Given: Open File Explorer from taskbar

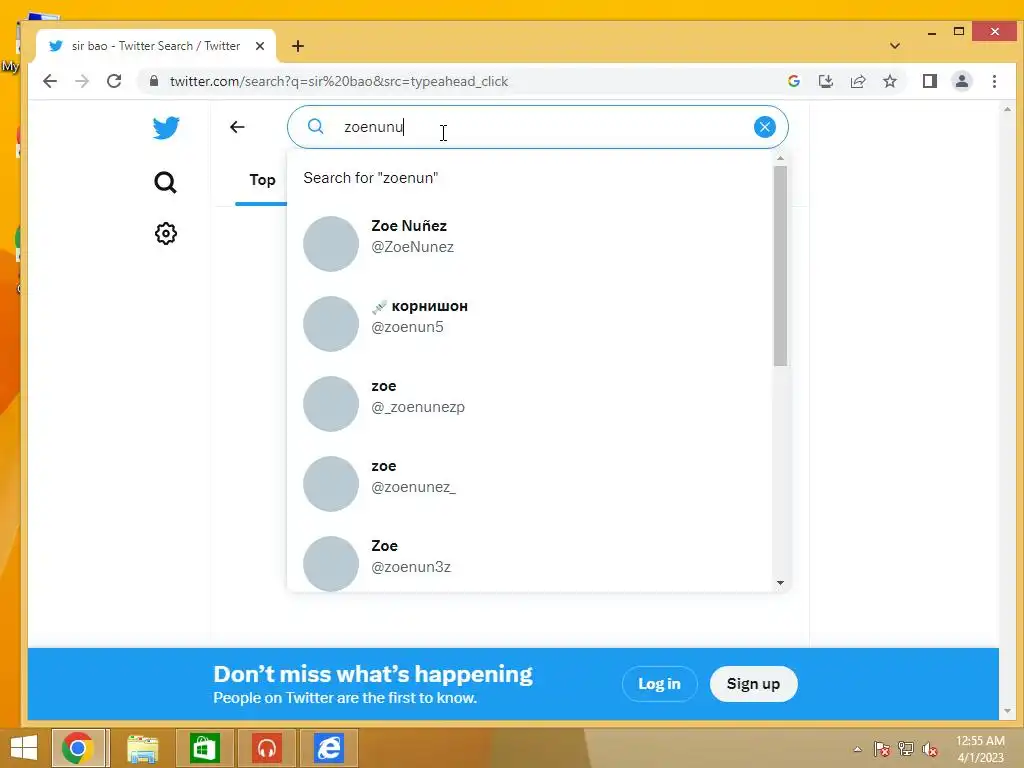Looking at the screenshot, I should tap(142, 748).
